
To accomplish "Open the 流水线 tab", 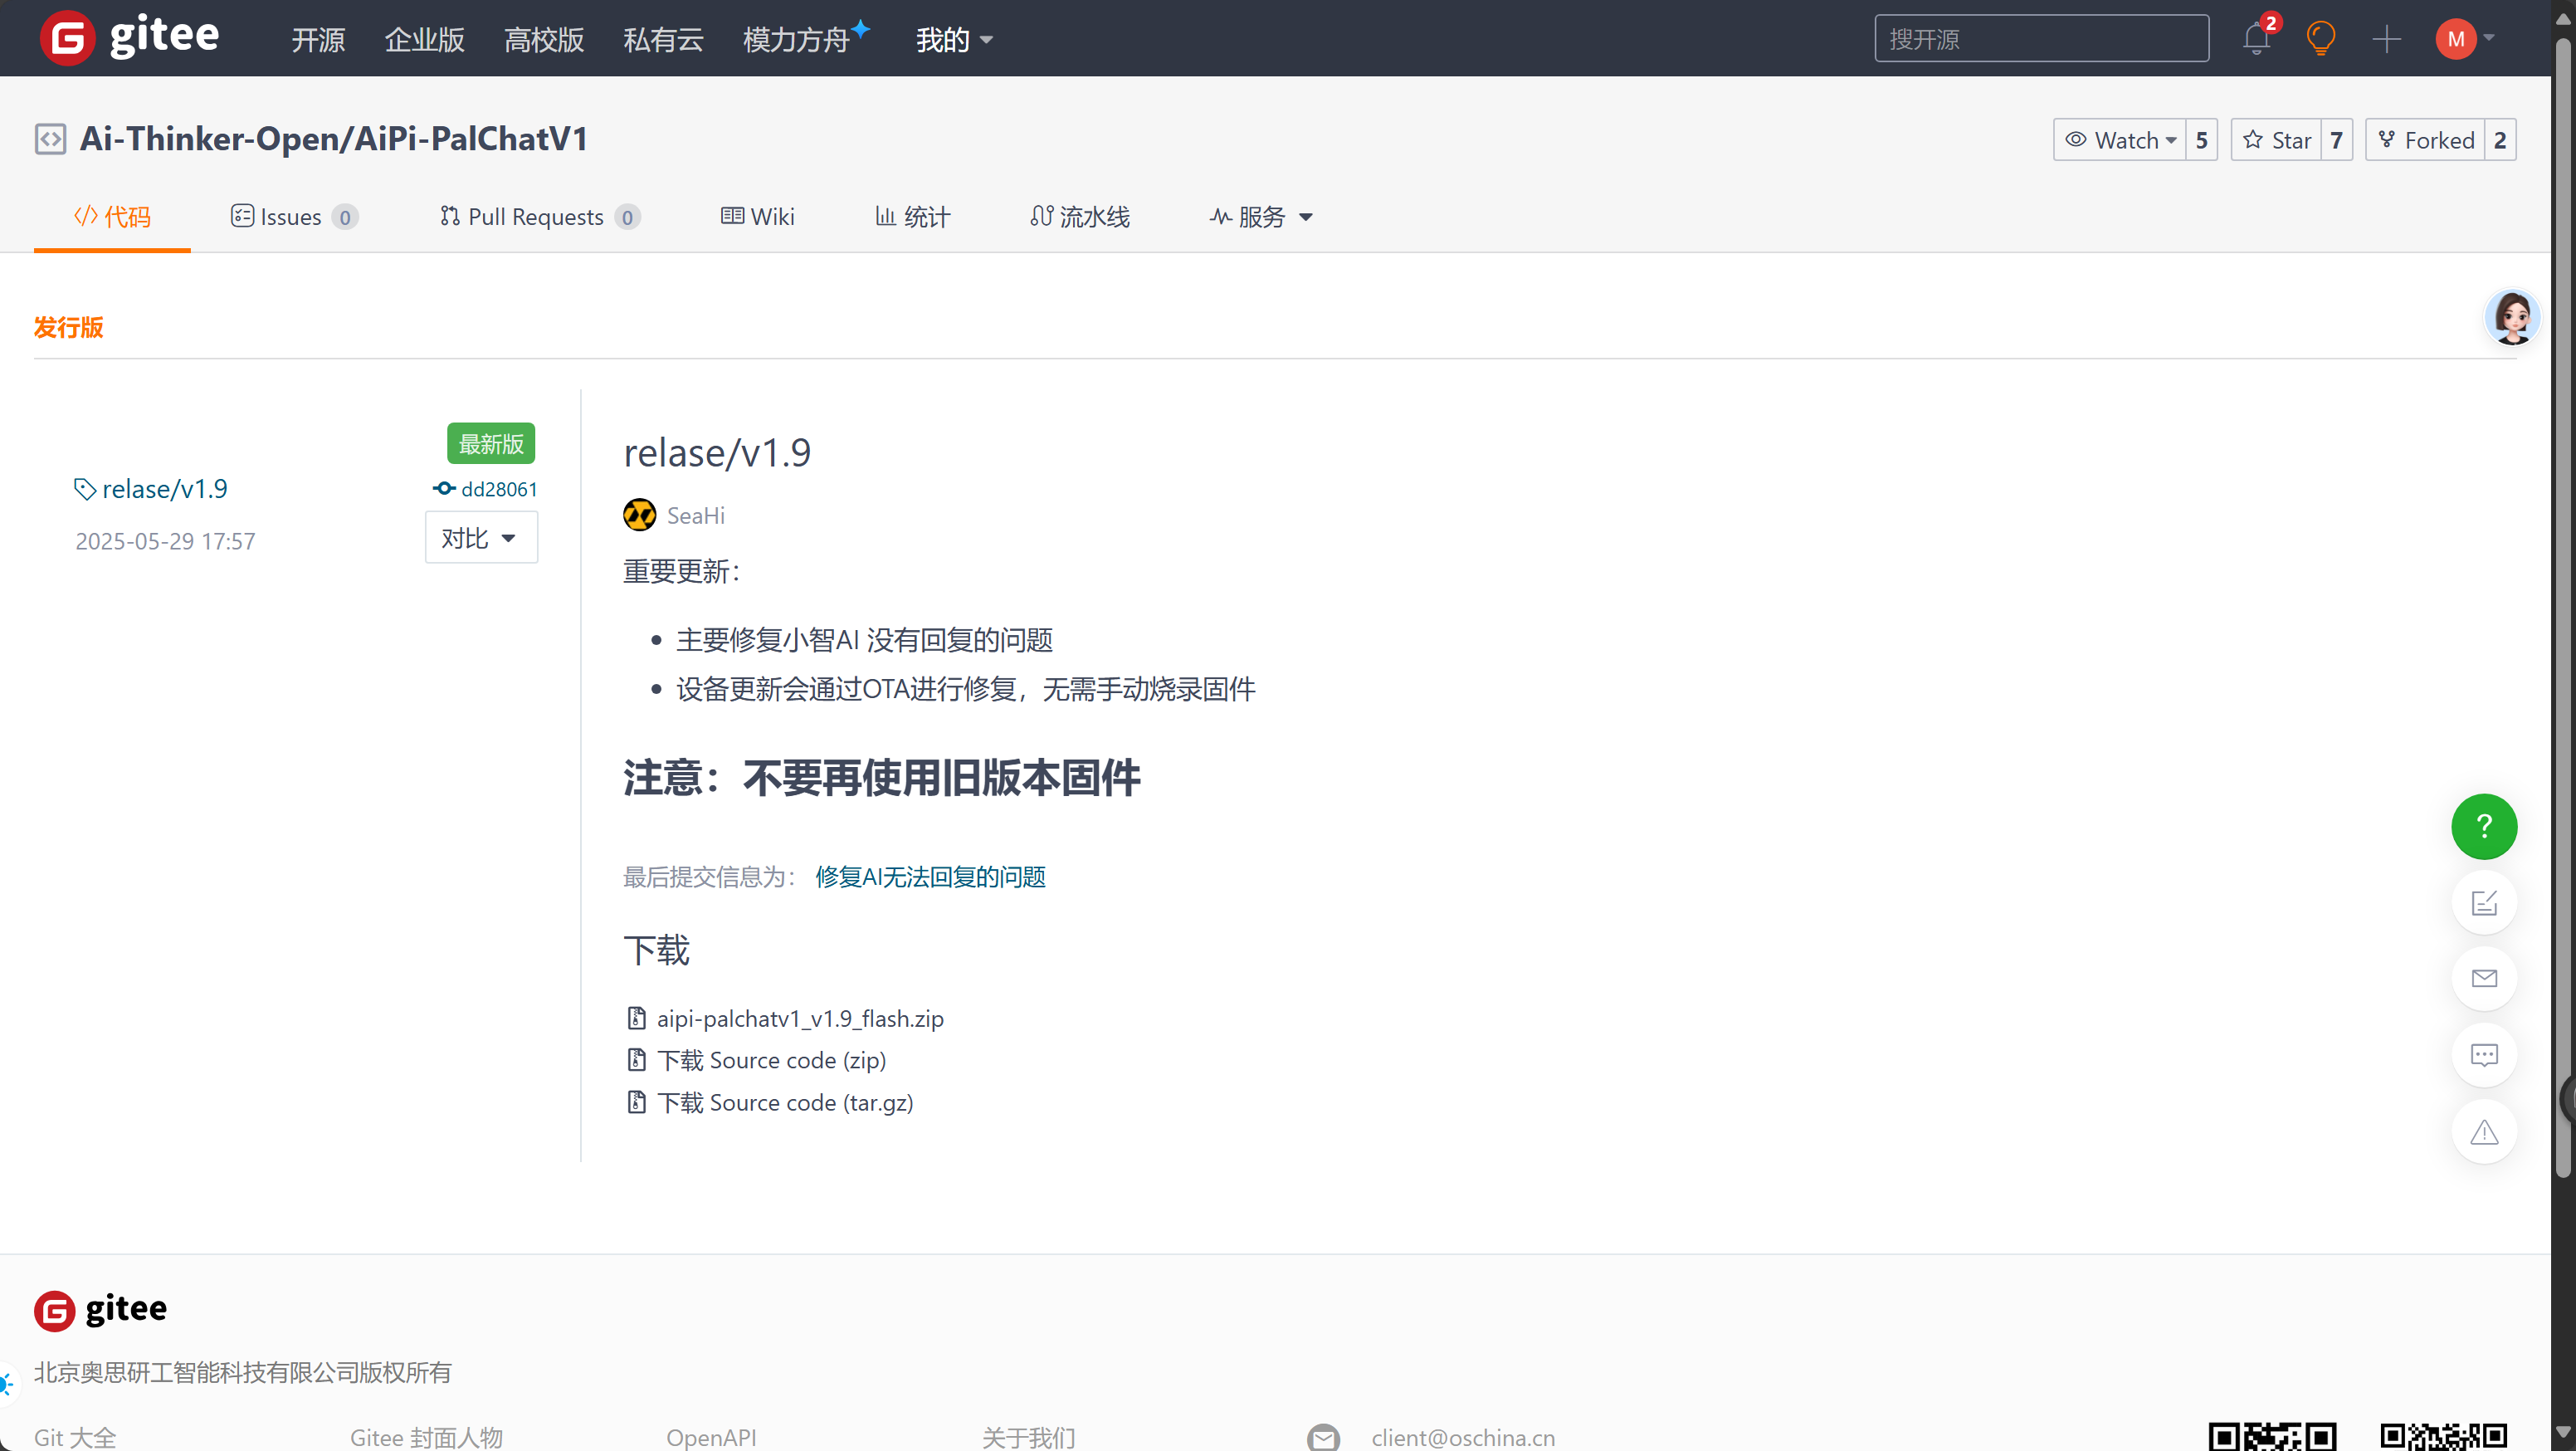I will pos(1080,217).
